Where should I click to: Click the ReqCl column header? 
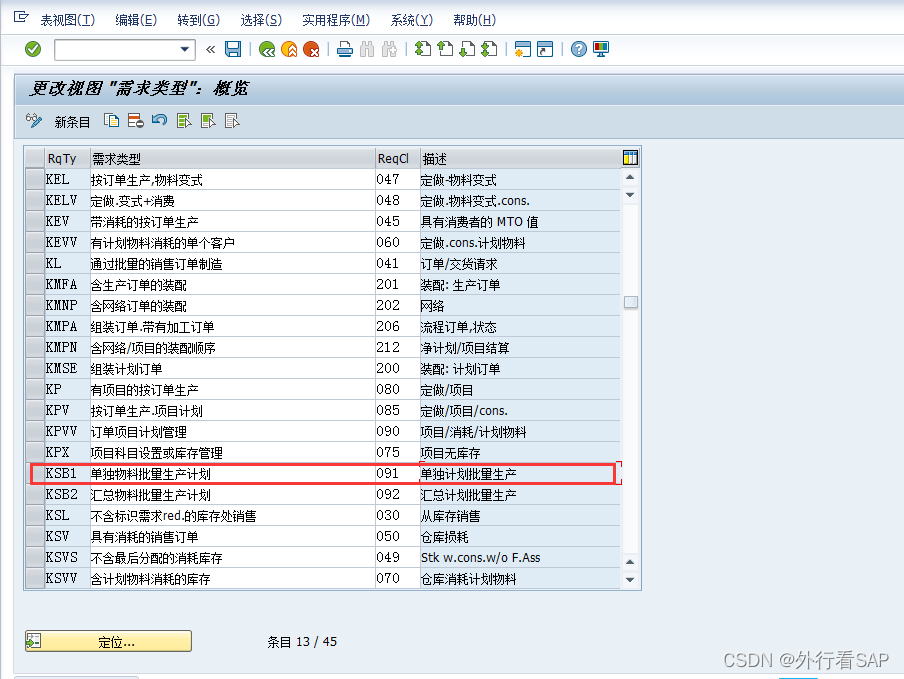(397, 158)
